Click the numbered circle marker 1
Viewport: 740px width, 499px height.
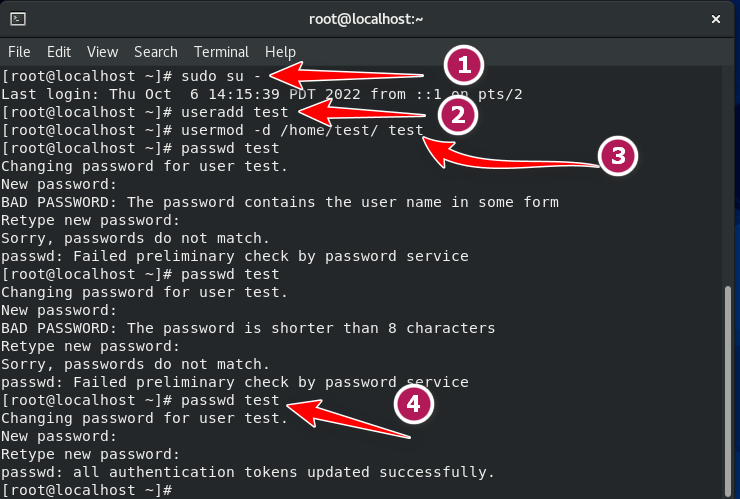pyautogui.click(x=464, y=65)
